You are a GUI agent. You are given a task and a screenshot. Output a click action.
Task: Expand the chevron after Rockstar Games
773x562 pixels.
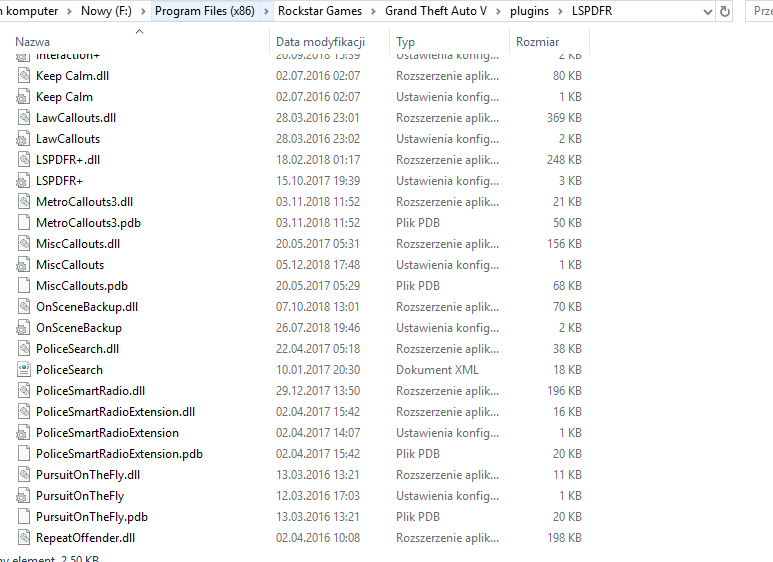click(x=373, y=11)
